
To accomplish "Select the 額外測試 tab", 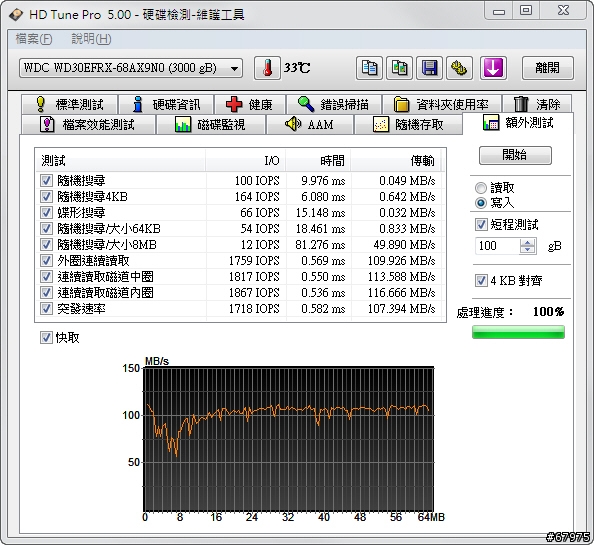I will pos(518,123).
